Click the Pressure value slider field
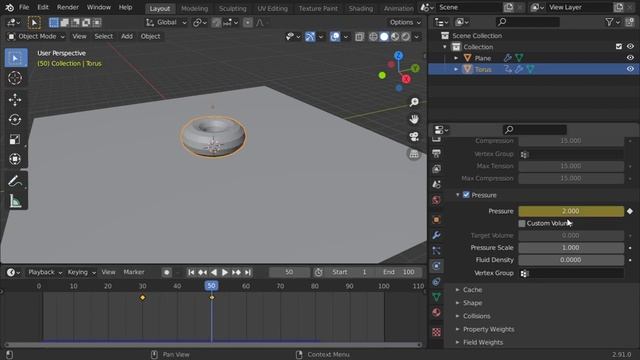Image resolution: width=640 pixels, height=360 pixels. coord(571,211)
